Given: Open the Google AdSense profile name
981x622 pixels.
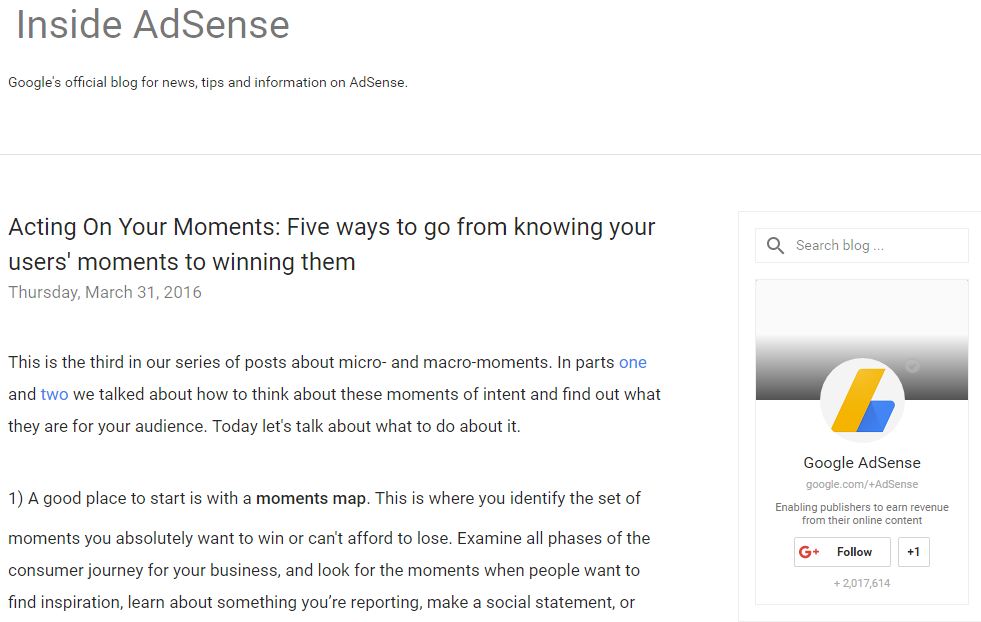Looking at the screenshot, I should pyautogui.click(x=862, y=463).
